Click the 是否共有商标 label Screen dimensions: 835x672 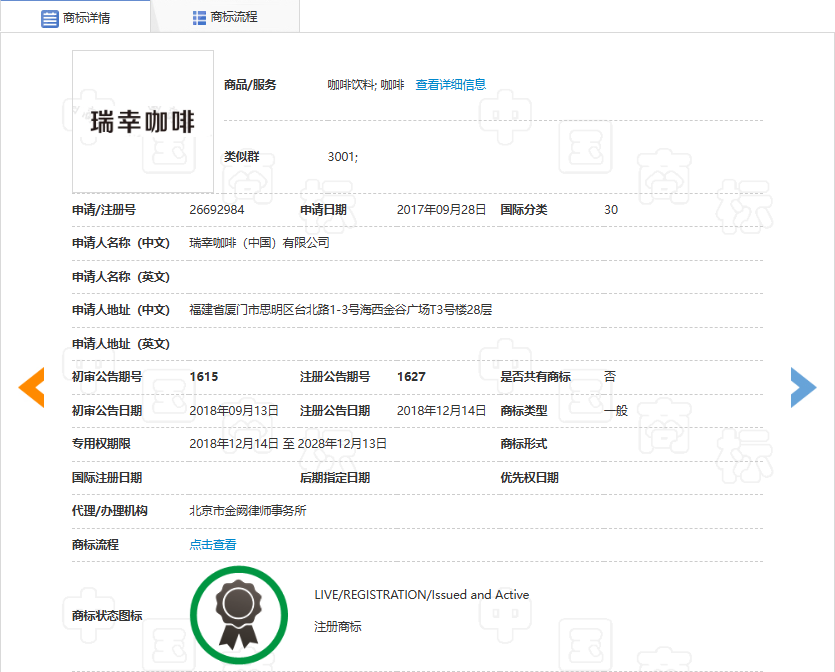pos(535,376)
